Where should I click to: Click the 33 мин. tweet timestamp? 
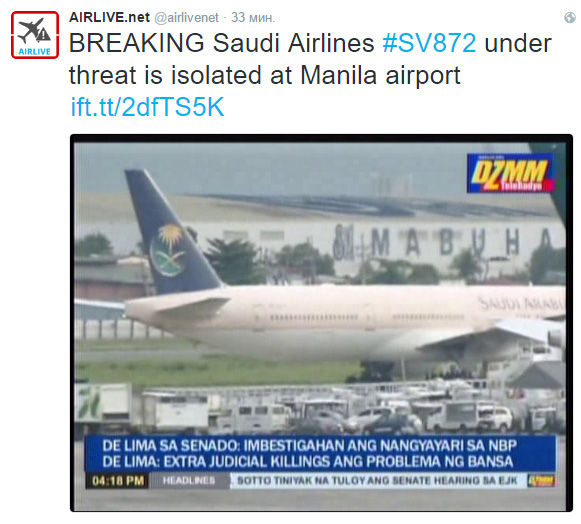pos(253,17)
